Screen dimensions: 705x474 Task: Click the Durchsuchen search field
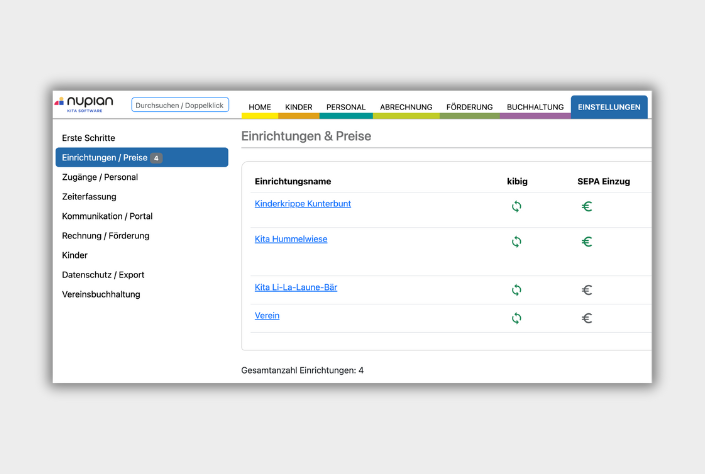point(180,105)
